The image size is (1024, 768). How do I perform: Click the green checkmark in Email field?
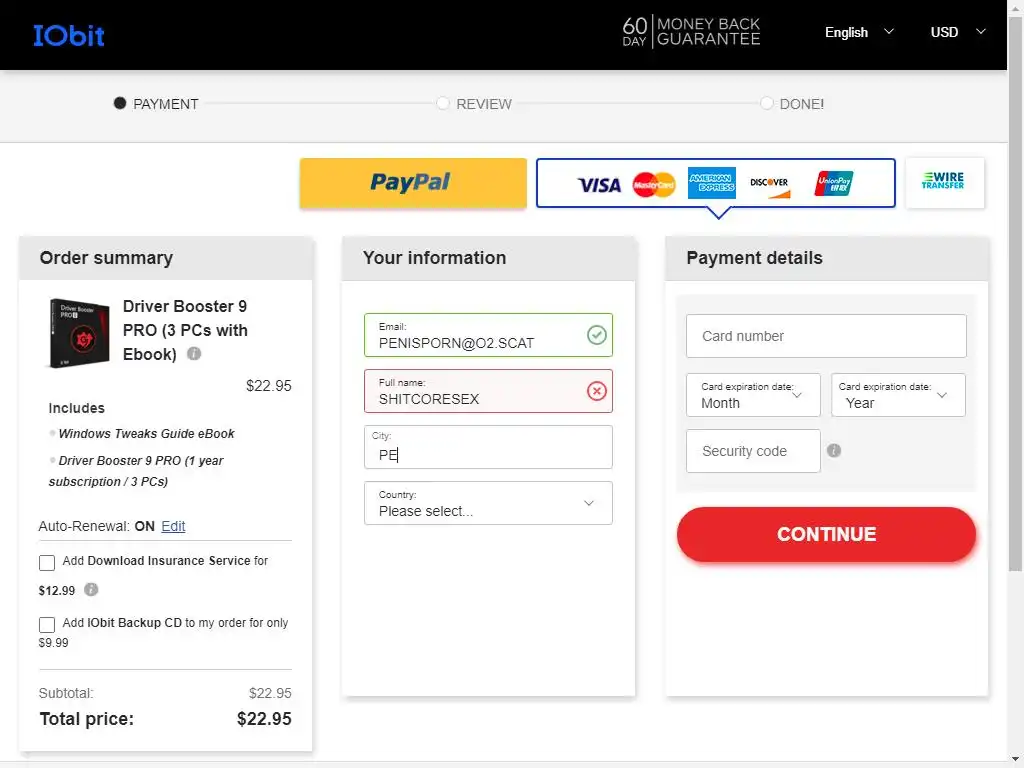597,335
